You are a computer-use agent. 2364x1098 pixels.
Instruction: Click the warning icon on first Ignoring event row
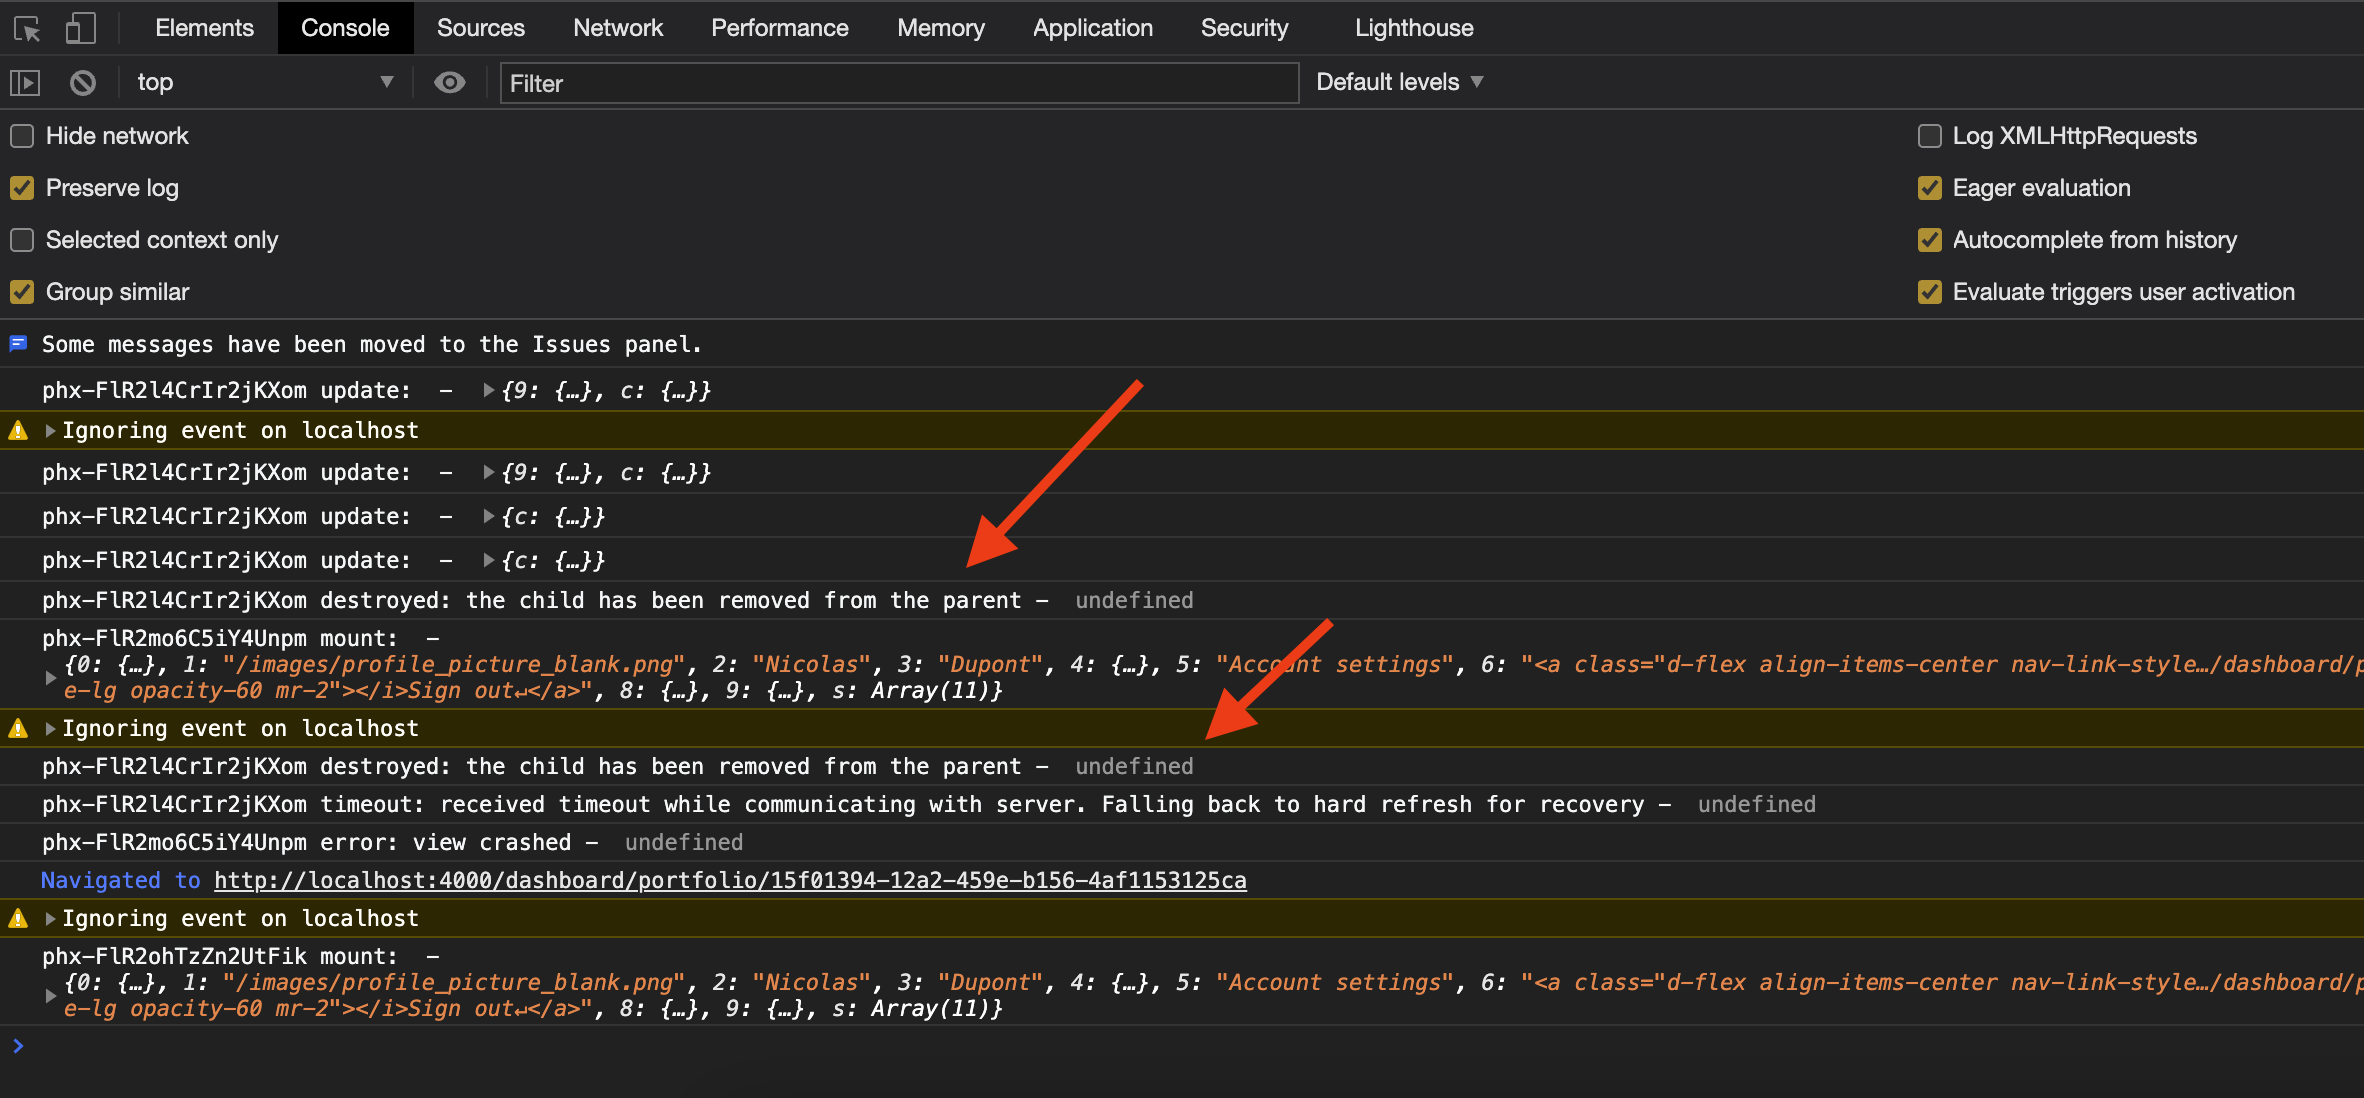tap(17, 430)
